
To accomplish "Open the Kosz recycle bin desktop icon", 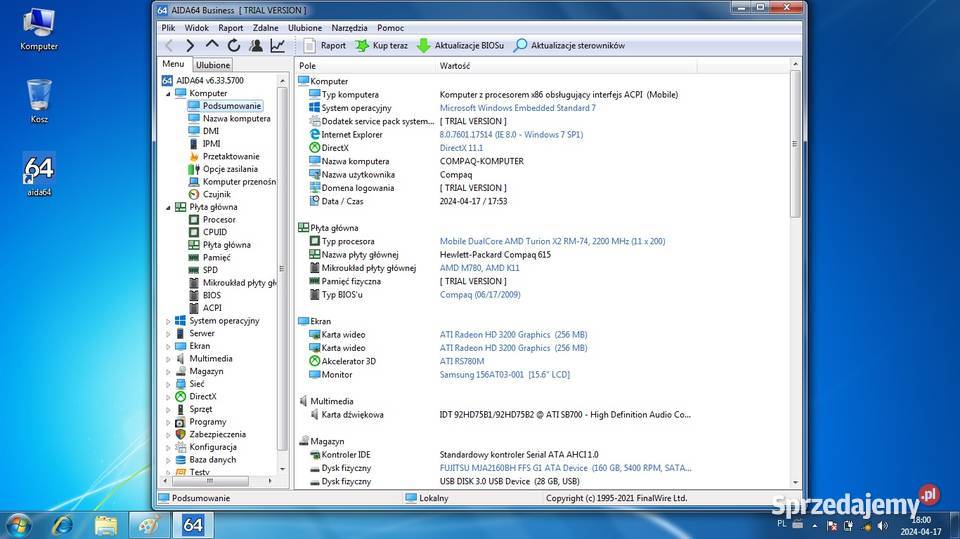I will tap(39, 101).
